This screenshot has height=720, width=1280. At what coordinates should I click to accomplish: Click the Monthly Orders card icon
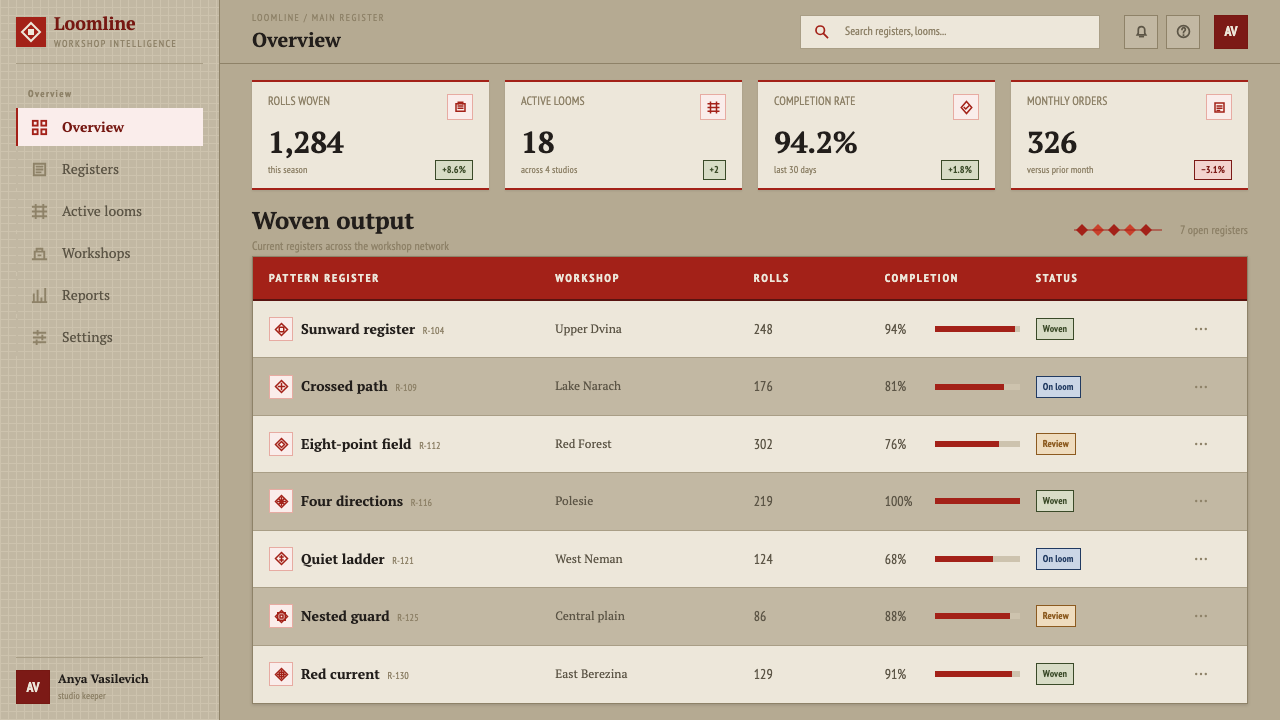coord(1219,107)
